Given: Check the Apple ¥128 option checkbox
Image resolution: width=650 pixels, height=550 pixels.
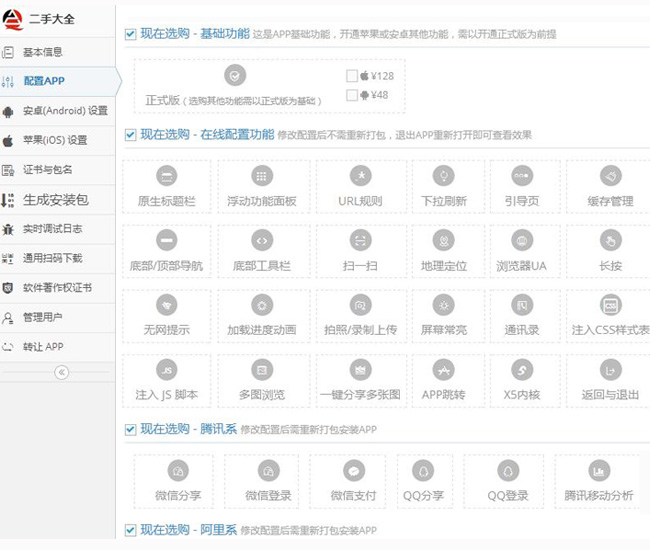Looking at the screenshot, I should pos(352,76).
